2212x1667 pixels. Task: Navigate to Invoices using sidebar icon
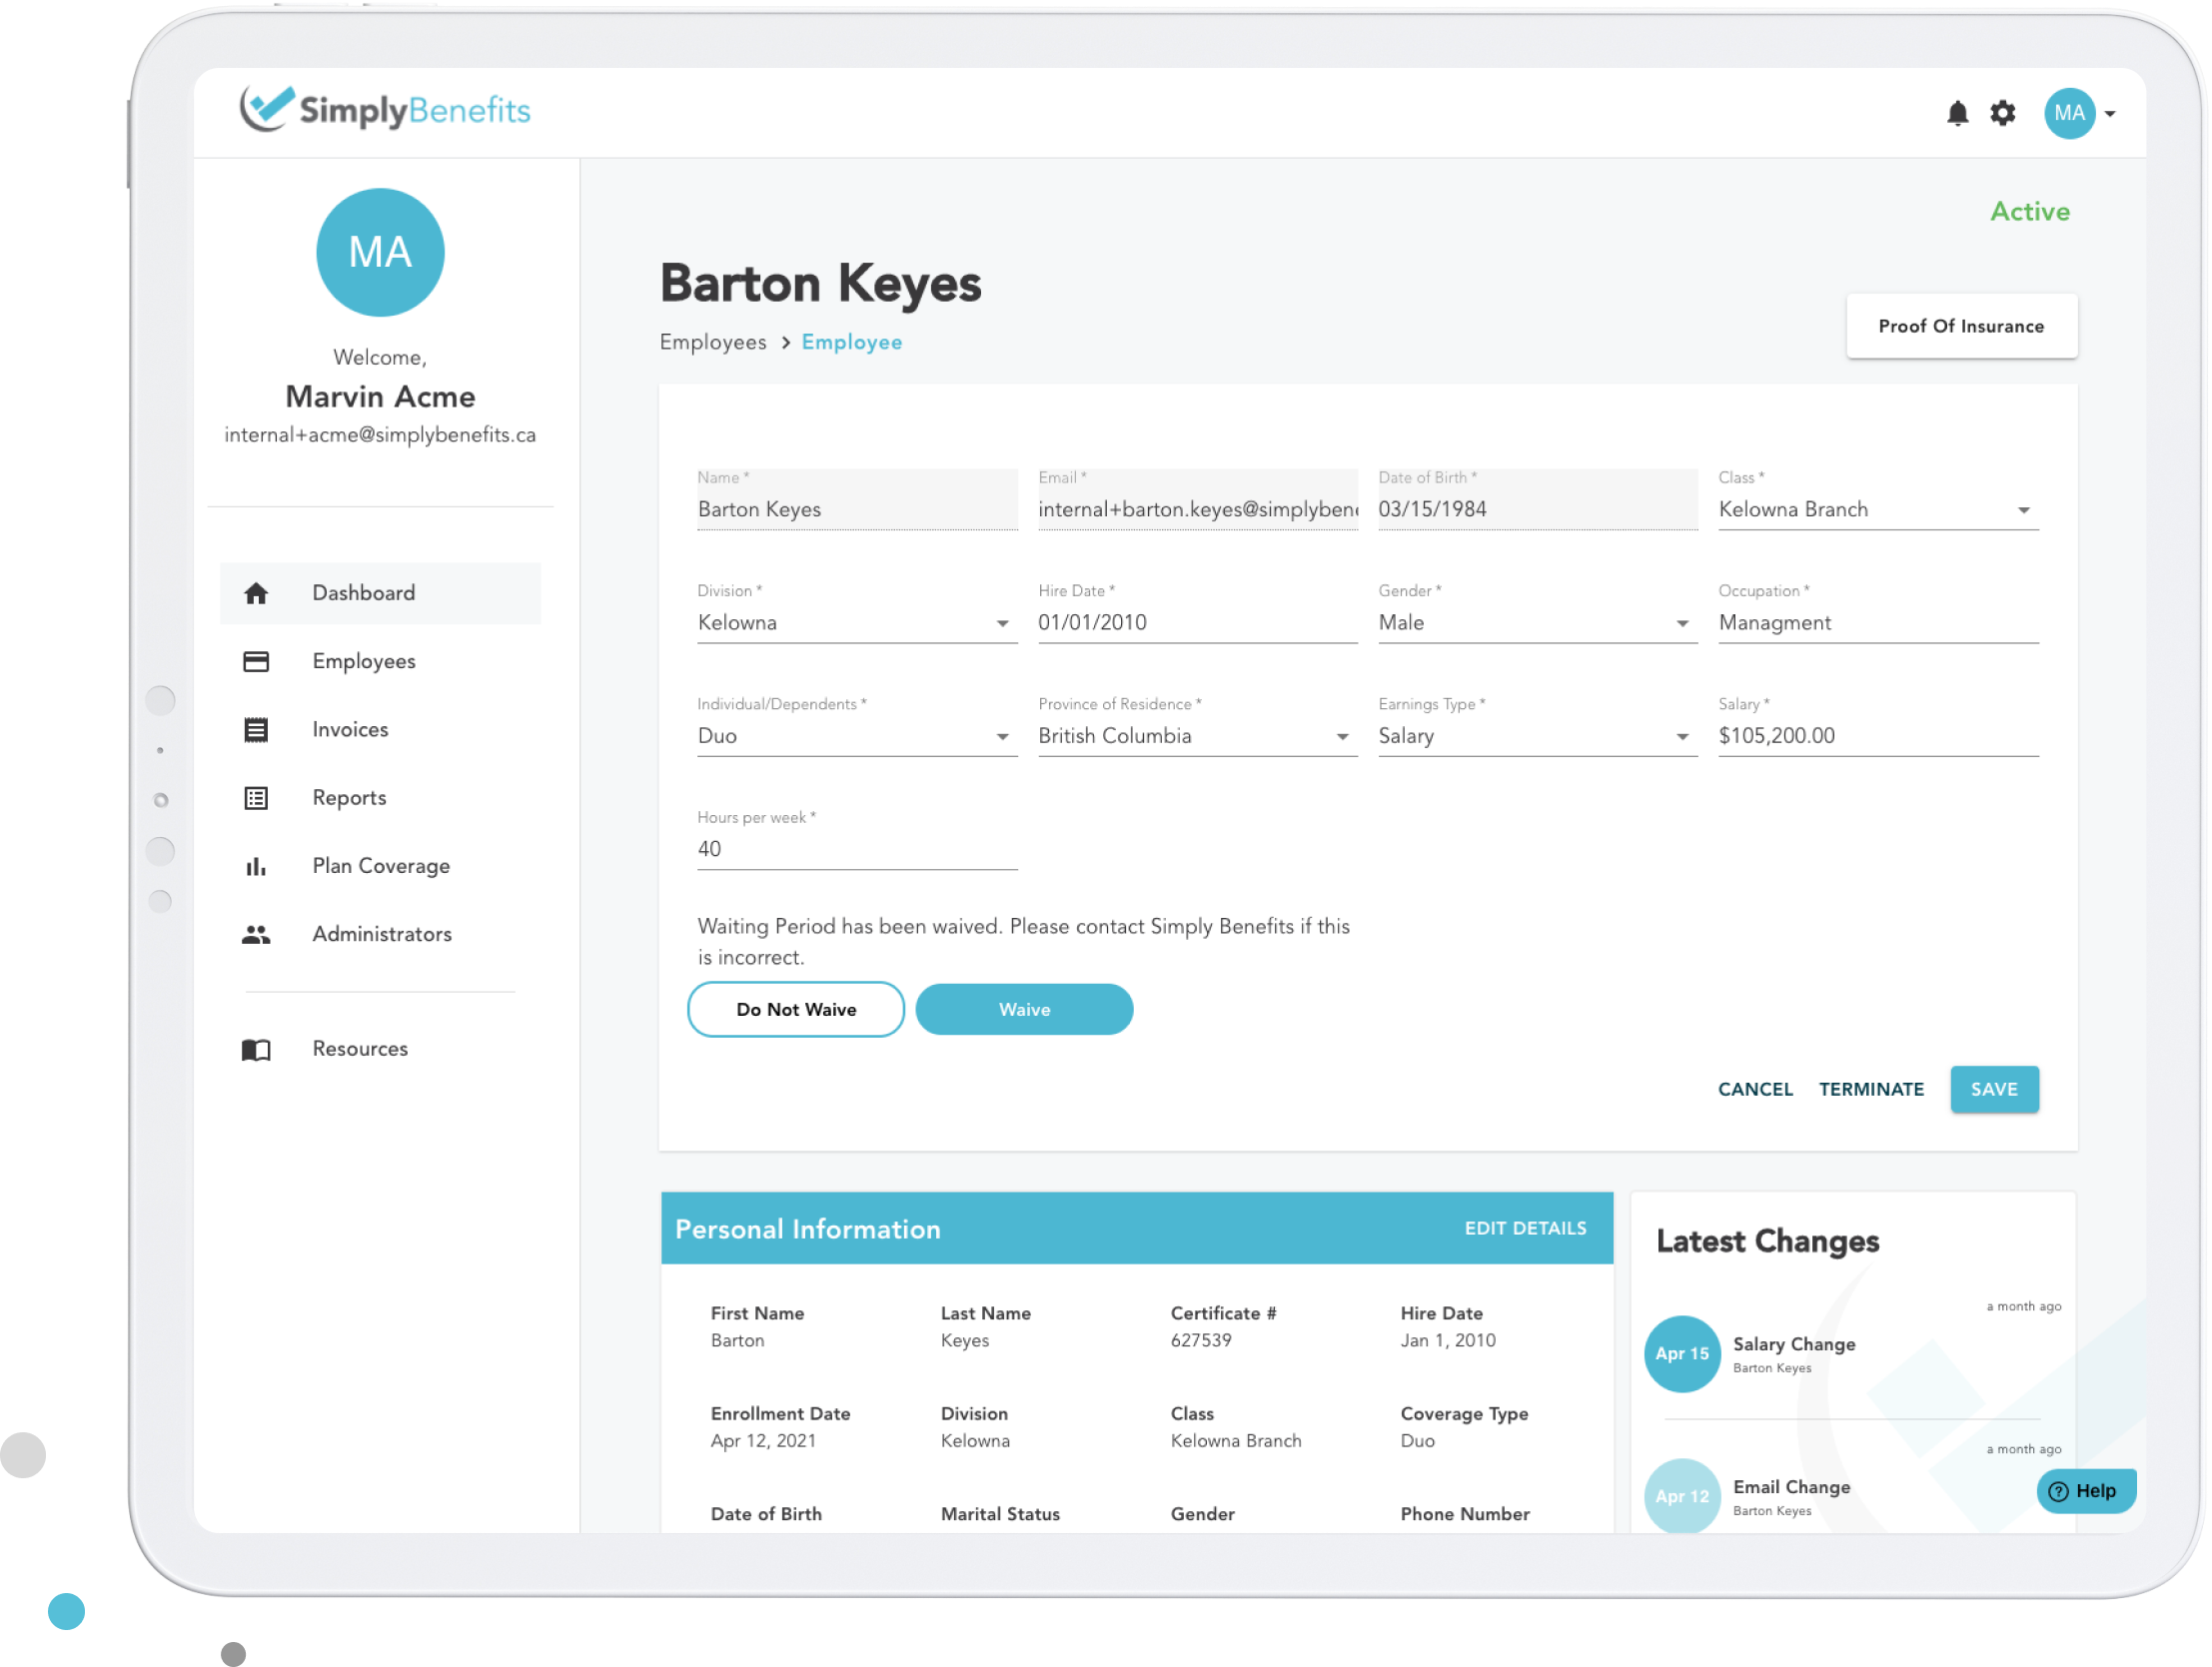pos(256,730)
